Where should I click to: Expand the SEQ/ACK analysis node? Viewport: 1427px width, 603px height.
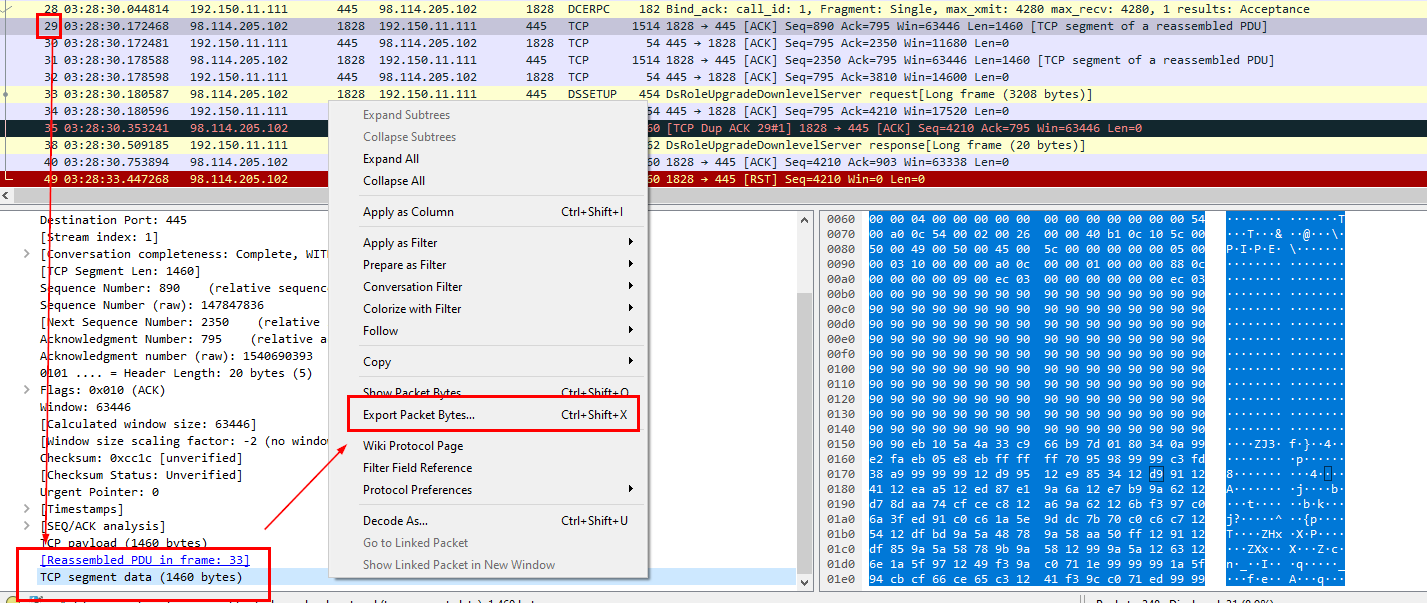tap(26, 526)
